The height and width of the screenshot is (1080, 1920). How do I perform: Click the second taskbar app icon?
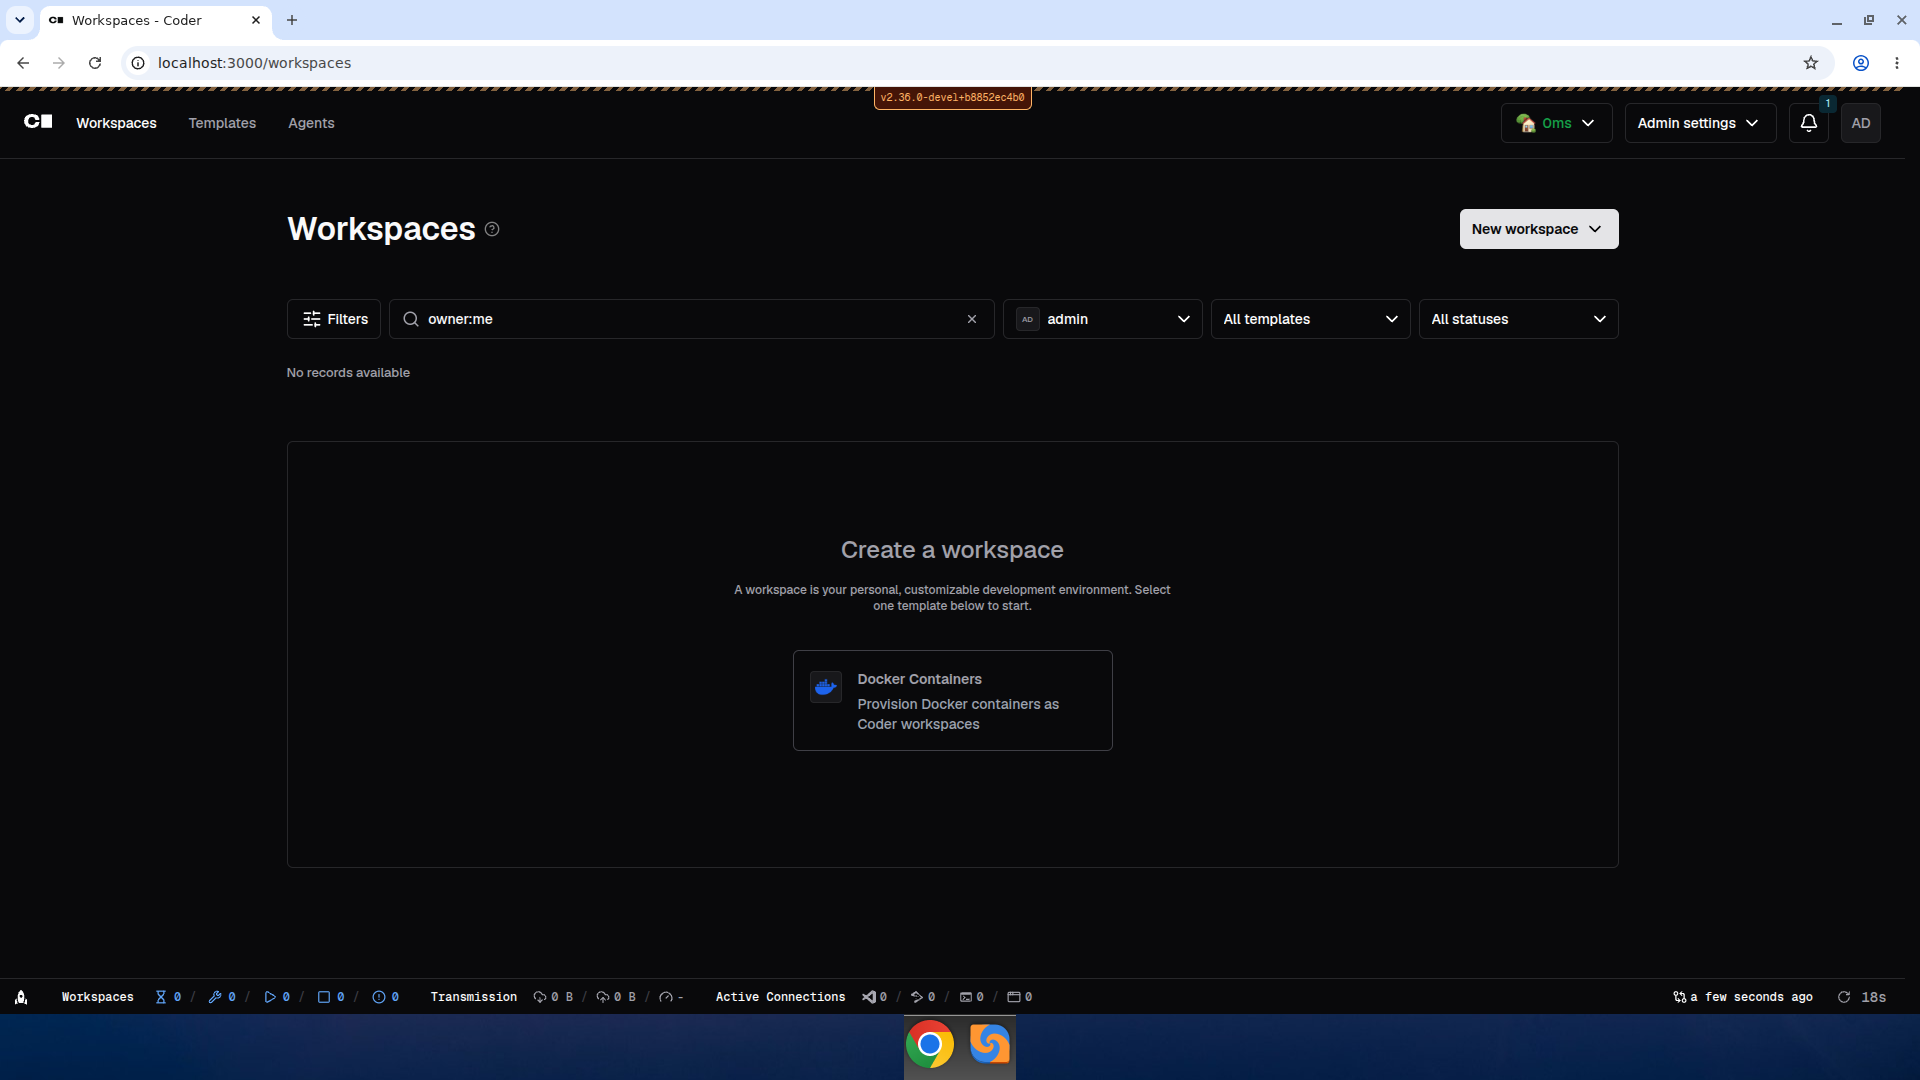(990, 1045)
